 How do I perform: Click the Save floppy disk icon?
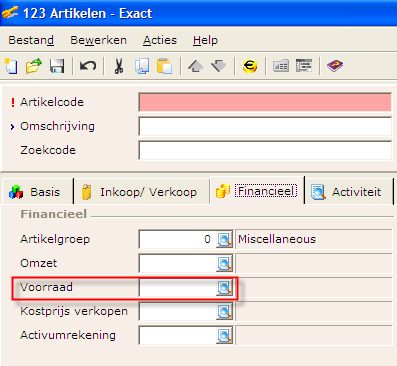click(x=57, y=66)
